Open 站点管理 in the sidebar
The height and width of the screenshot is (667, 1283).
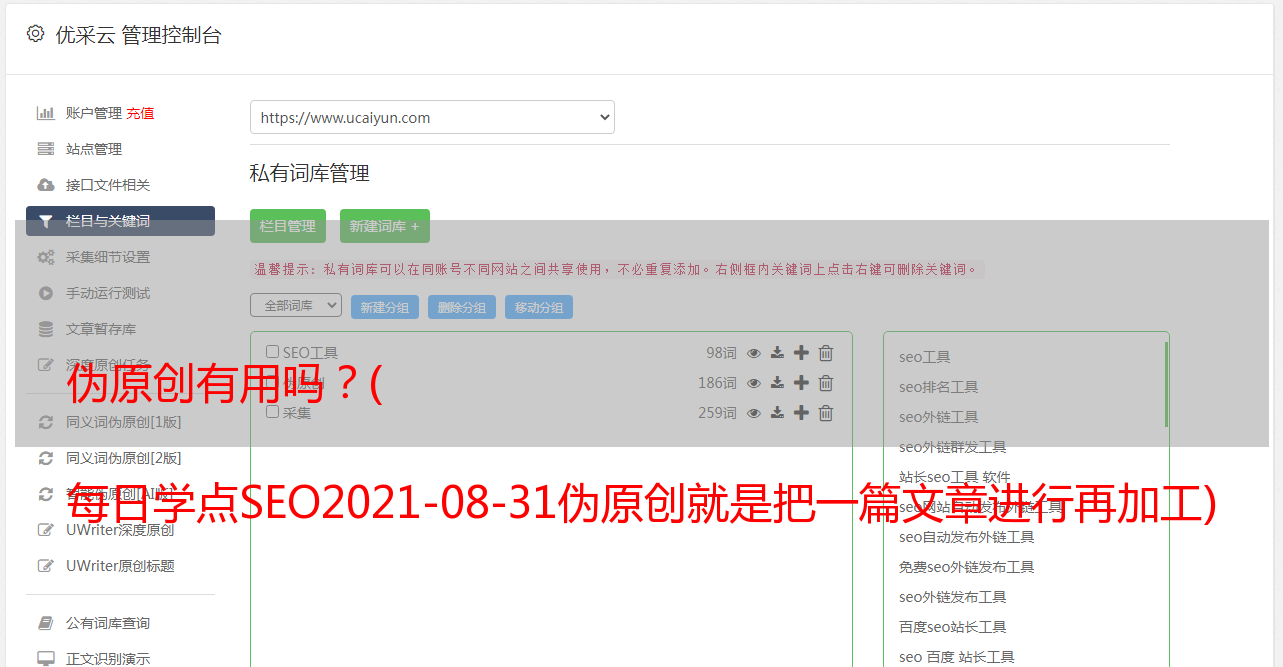tap(94, 149)
